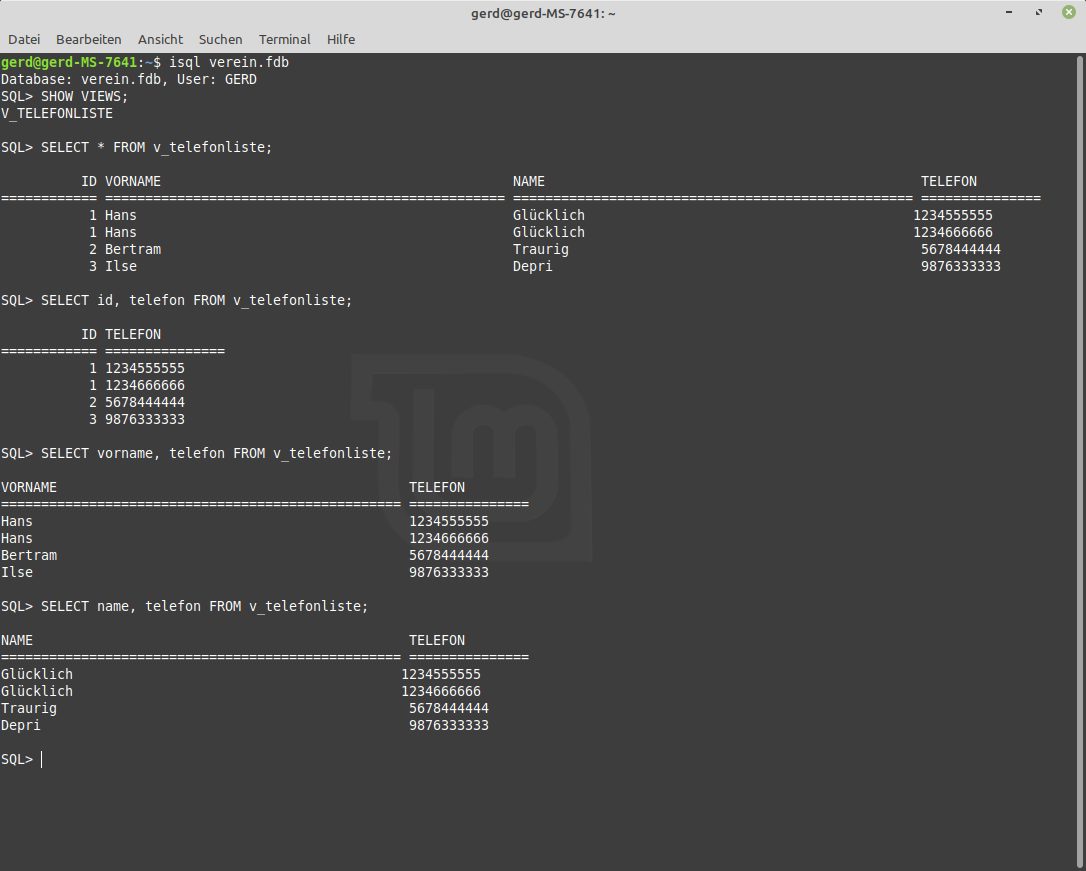Click 'Traurig' in the name/telefon result

(x=29, y=708)
